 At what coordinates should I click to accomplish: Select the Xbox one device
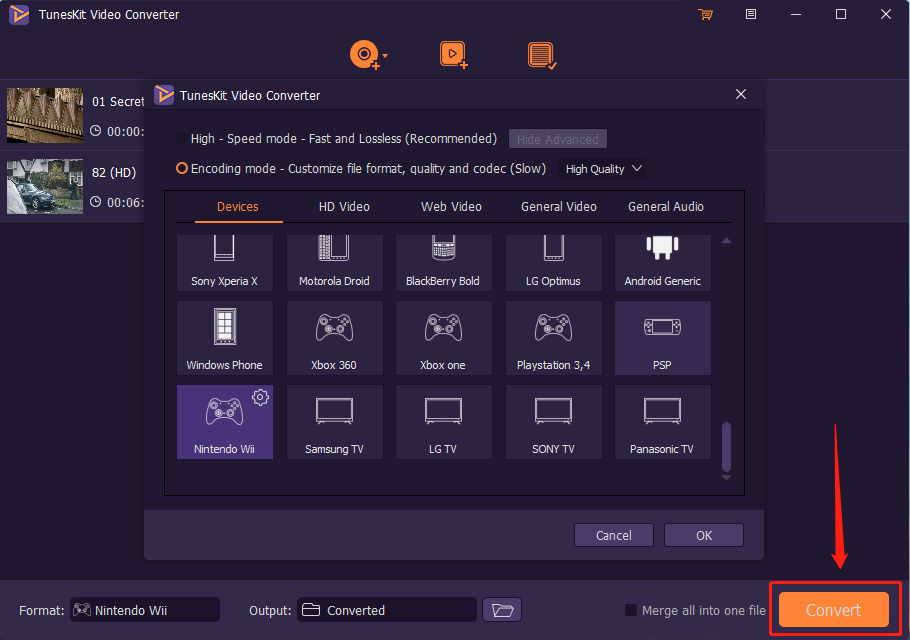(x=443, y=338)
